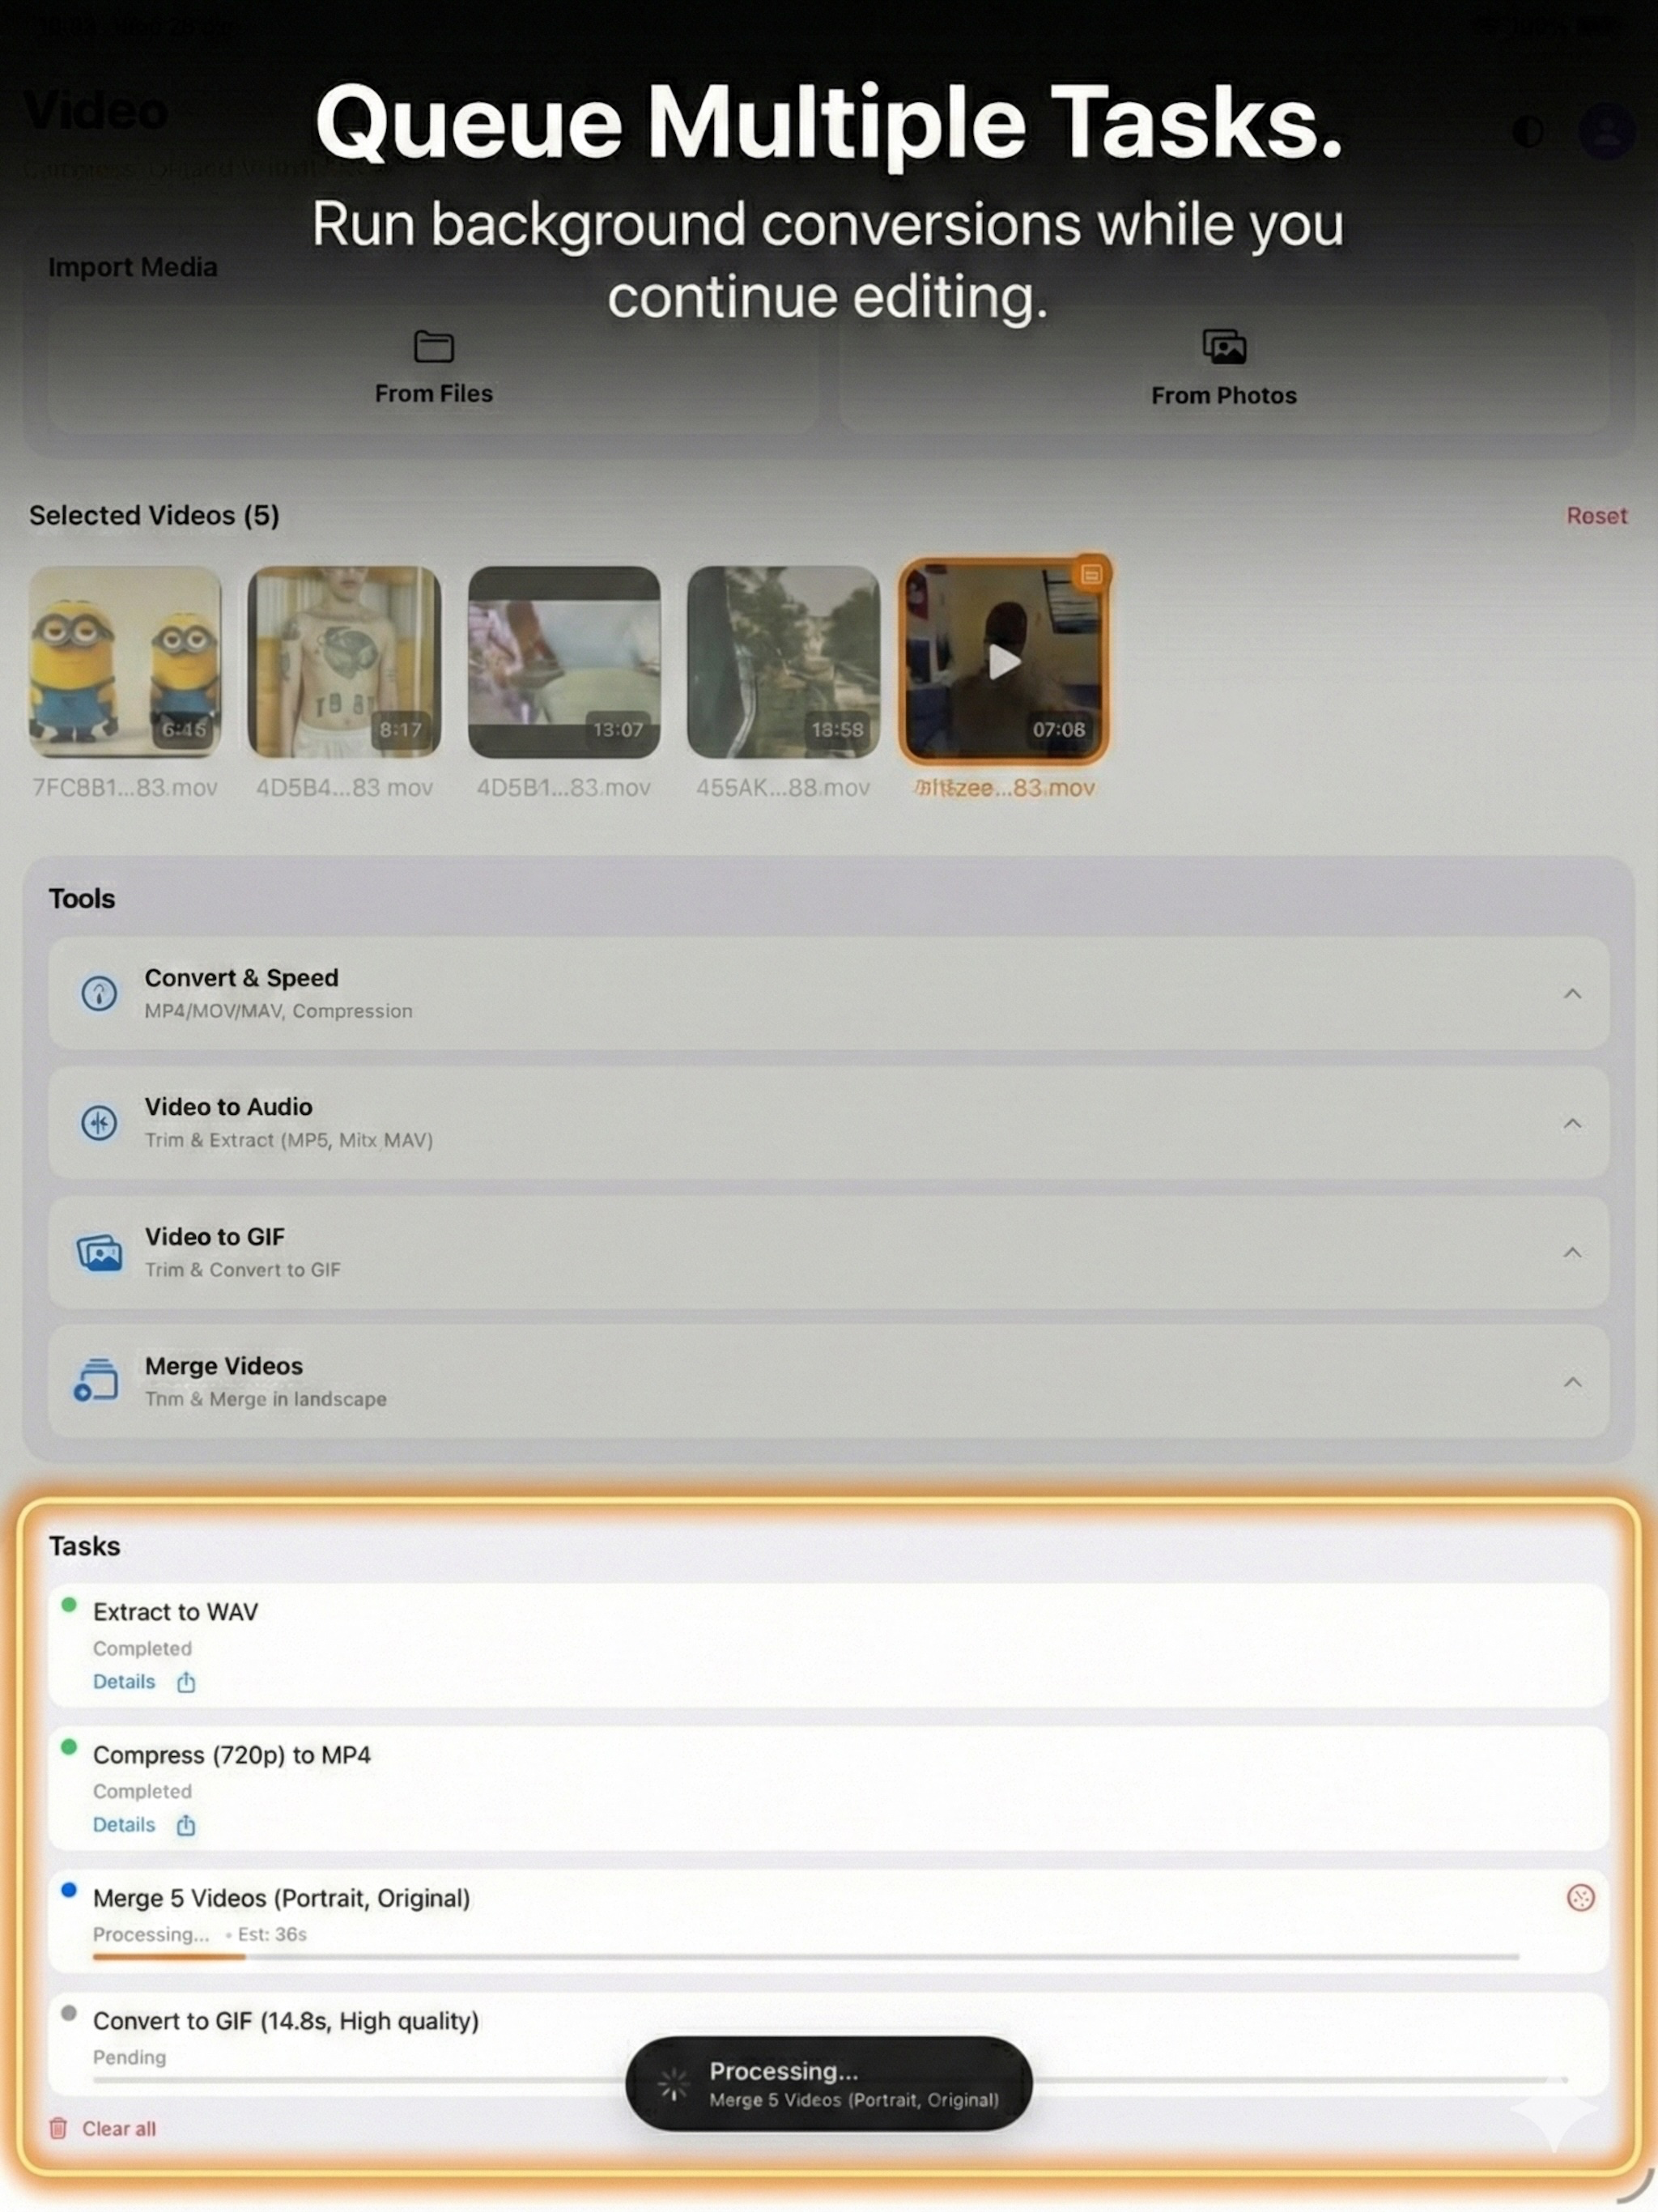Select the Minions video thumbnail 6:45
Screen dimensions: 1658x2212
[125, 662]
